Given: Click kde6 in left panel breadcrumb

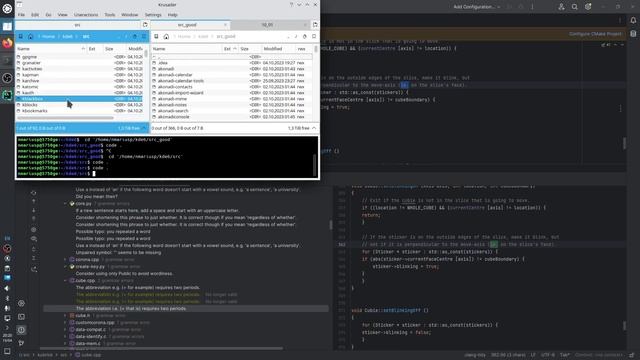Looking at the screenshot, I should click(67, 37).
